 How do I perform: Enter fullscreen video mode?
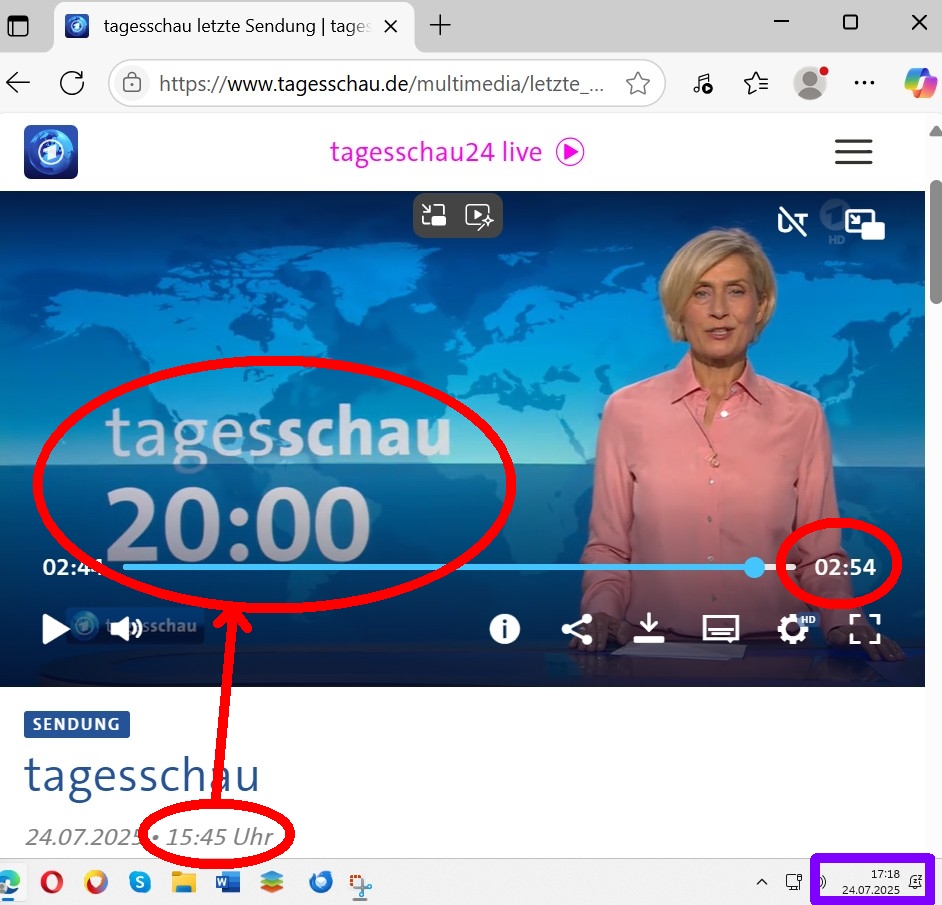[x=865, y=628]
